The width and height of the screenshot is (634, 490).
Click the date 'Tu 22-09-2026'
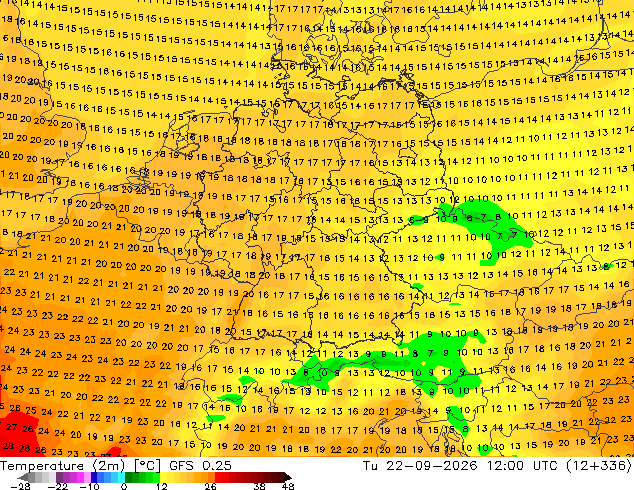tap(420, 466)
